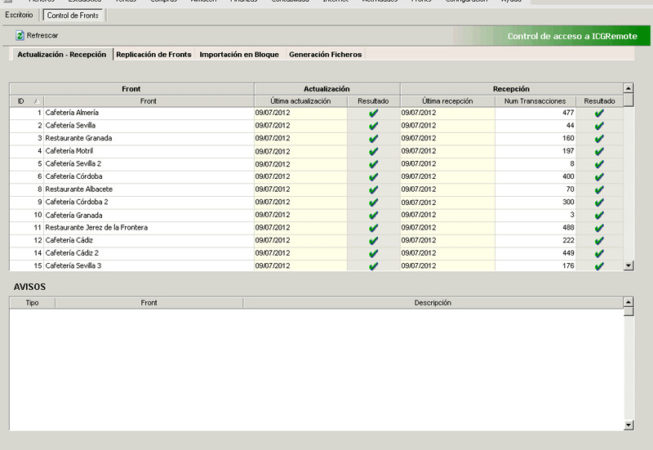Click Recepción Resultado column header
This screenshot has width=653, height=450.
tap(599, 101)
